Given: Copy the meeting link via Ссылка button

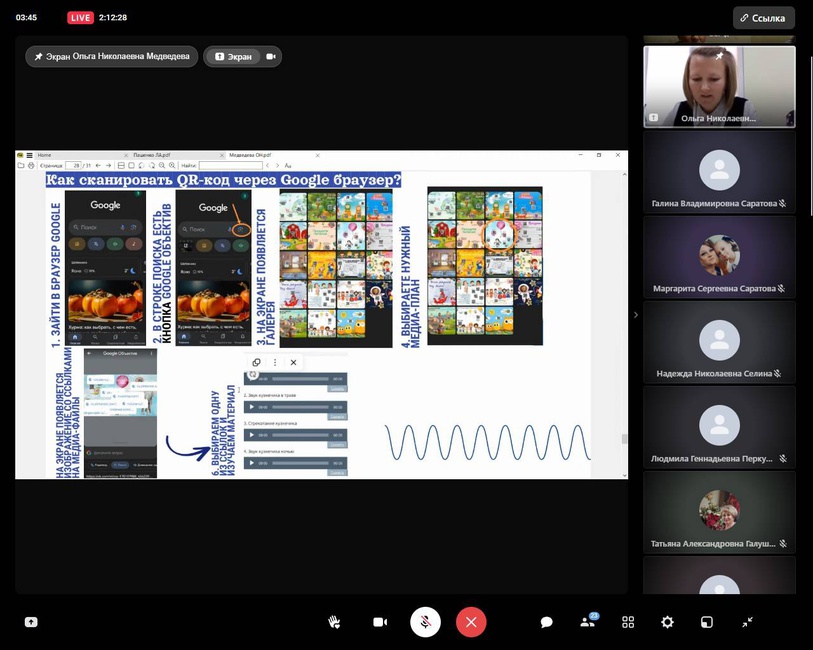Looking at the screenshot, I should (763, 18).
